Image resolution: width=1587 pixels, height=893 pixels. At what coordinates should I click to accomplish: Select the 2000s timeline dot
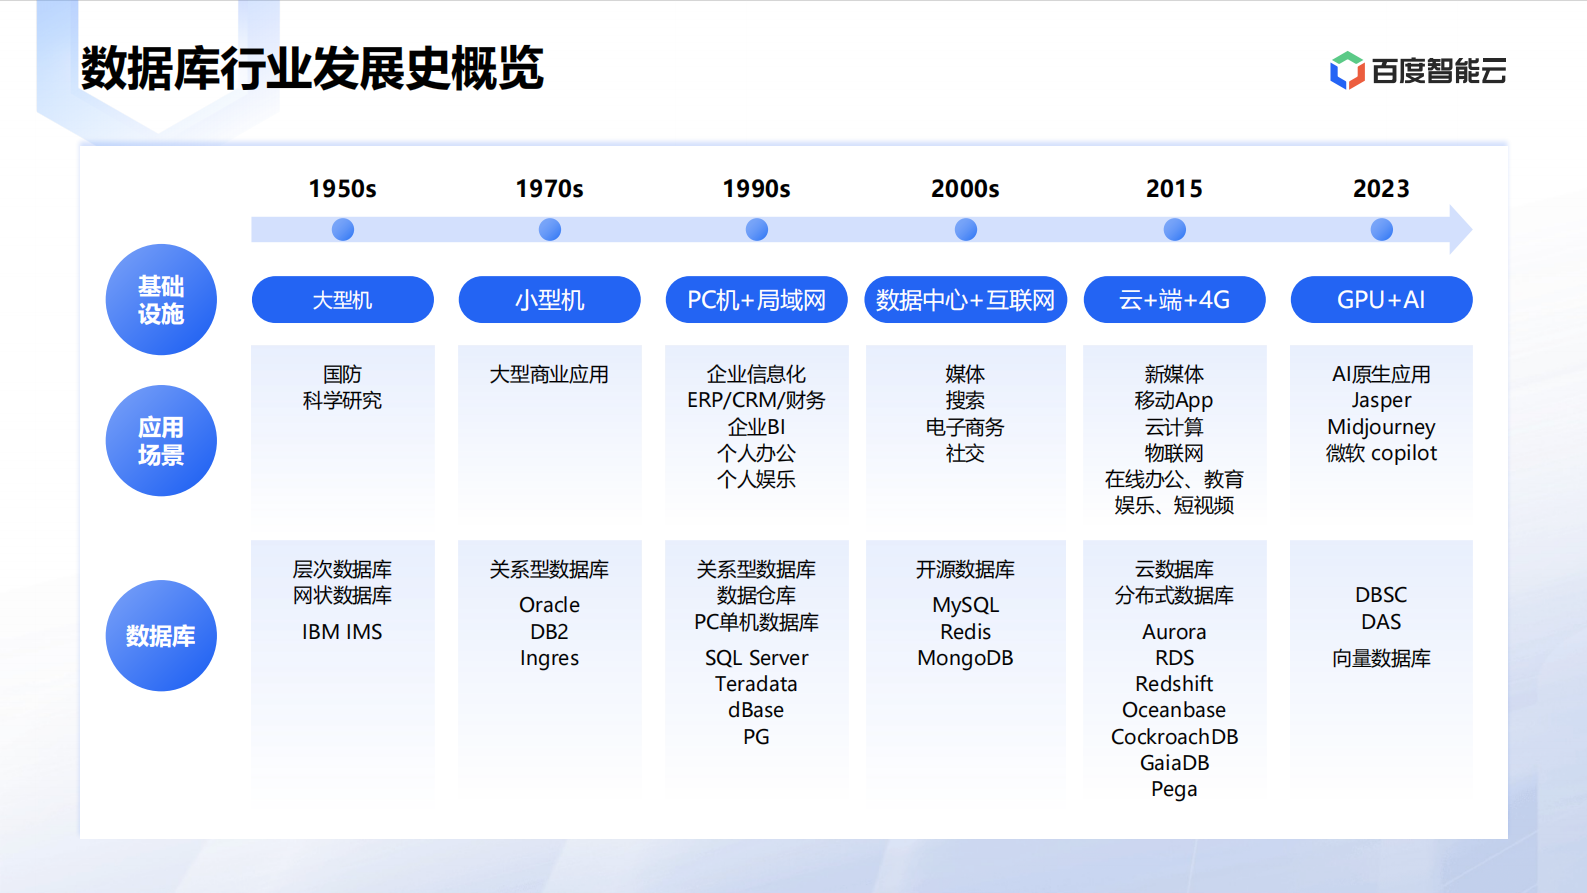966,230
